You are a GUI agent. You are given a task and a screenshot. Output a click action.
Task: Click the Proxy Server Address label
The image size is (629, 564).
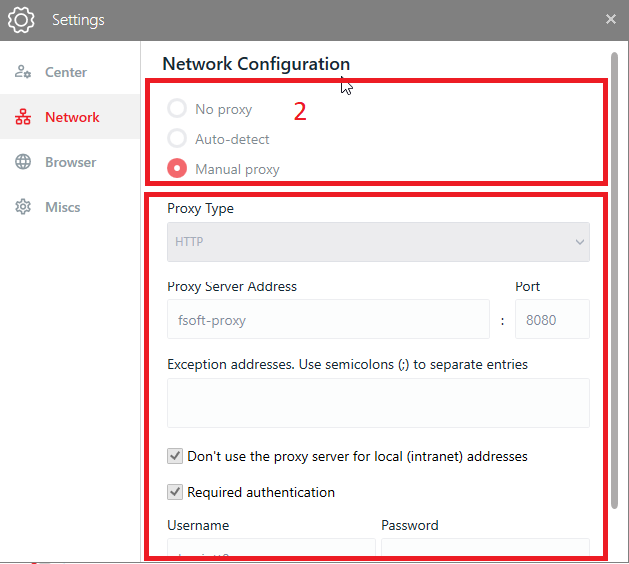pos(232,286)
